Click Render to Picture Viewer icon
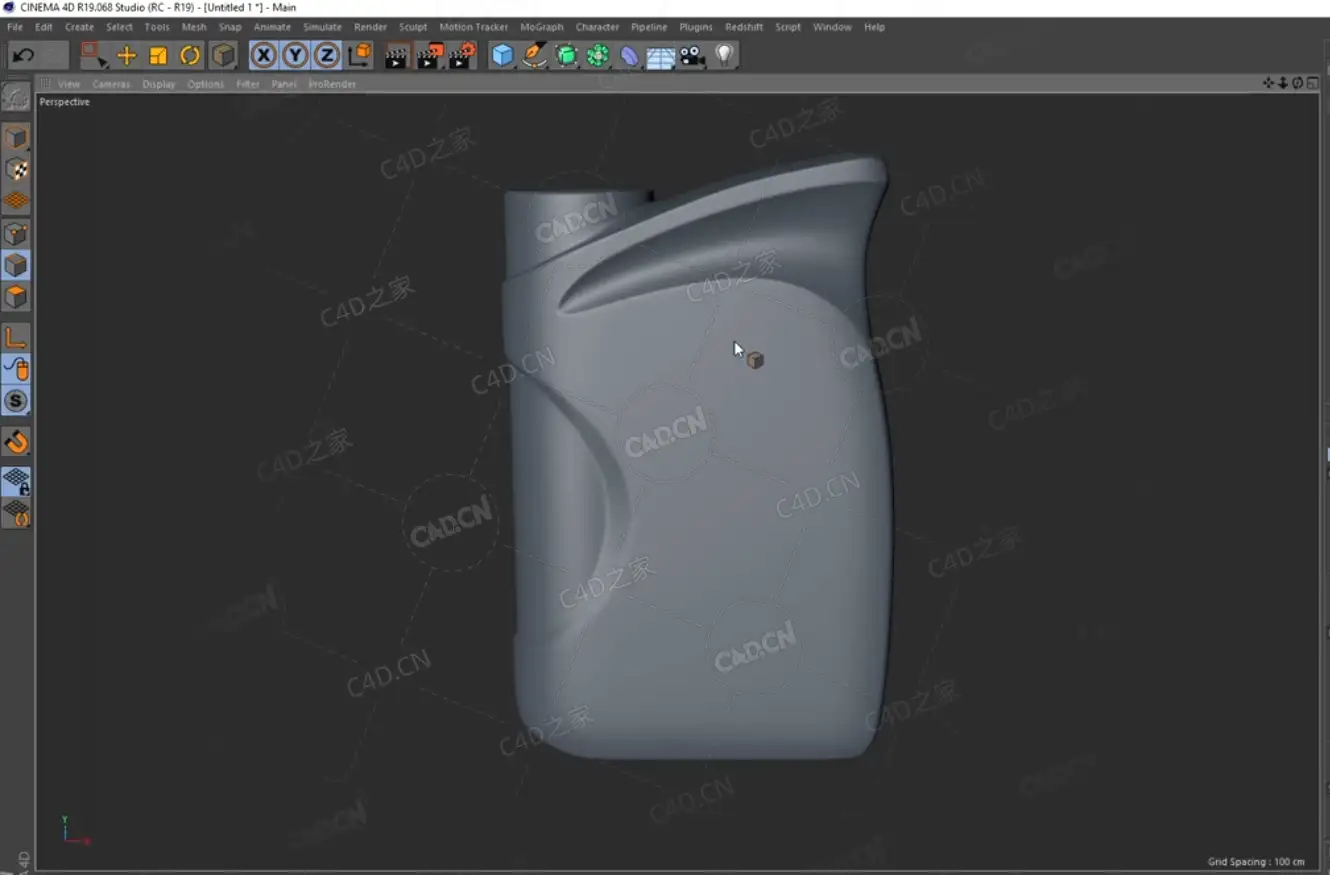 click(429, 55)
